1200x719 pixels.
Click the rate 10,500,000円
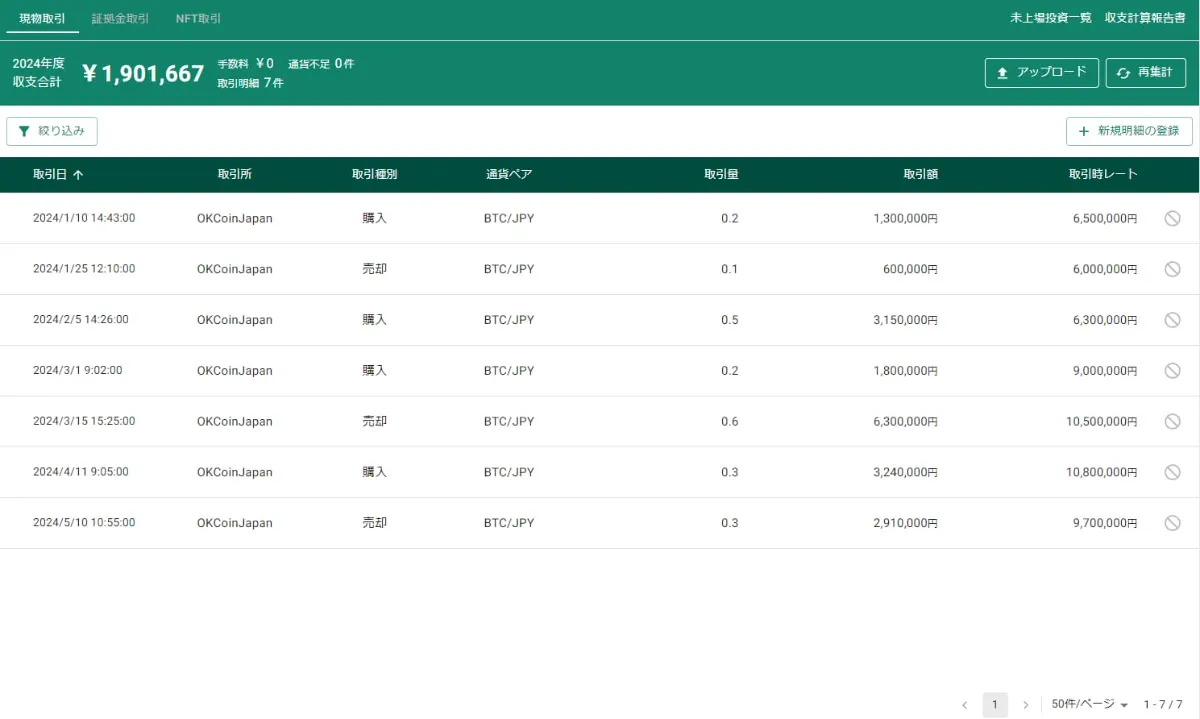1101,421
